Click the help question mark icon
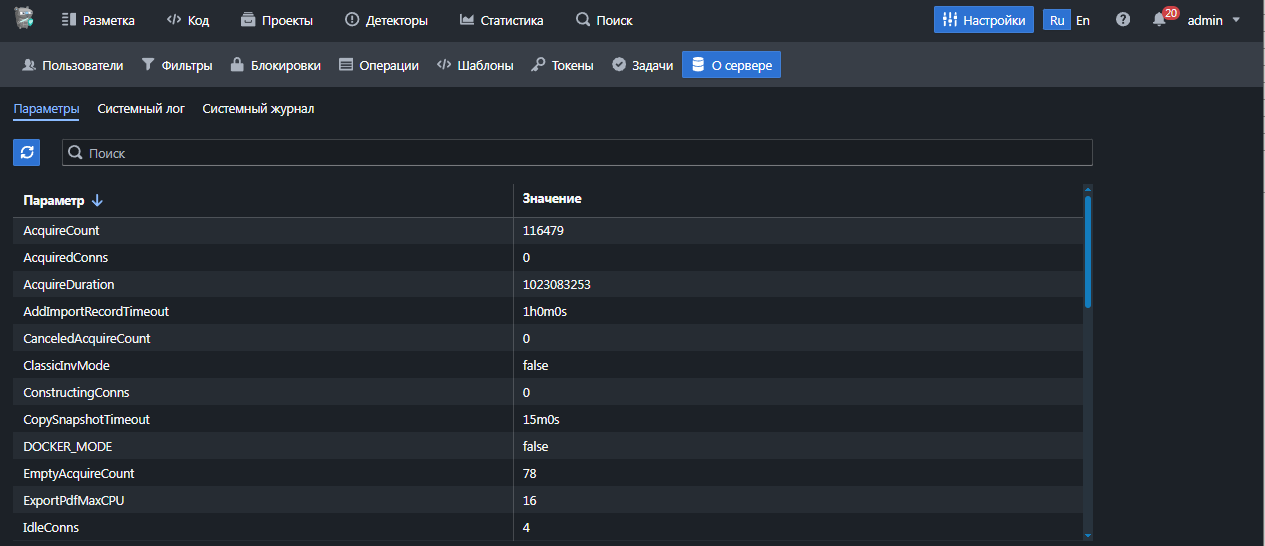 click(x=1123, y=20)
